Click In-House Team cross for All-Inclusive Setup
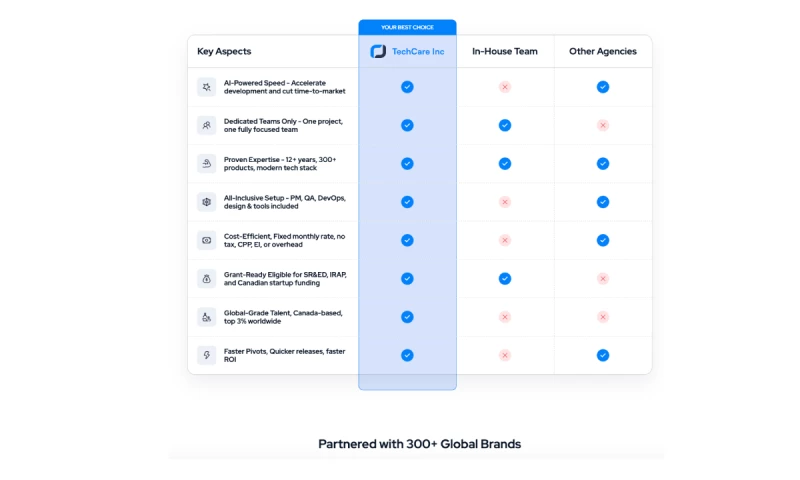800x480 pixels. click(505, 202)
